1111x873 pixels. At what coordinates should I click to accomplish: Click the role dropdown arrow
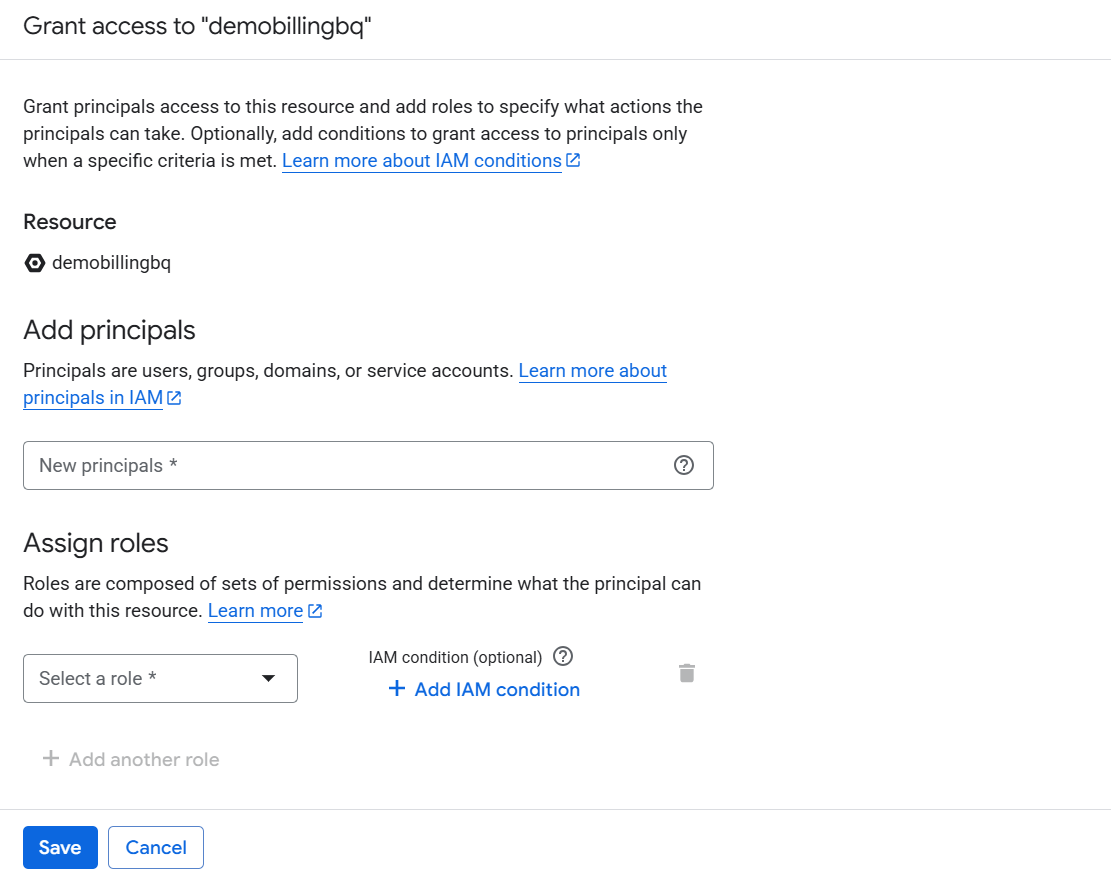(268, 678)
